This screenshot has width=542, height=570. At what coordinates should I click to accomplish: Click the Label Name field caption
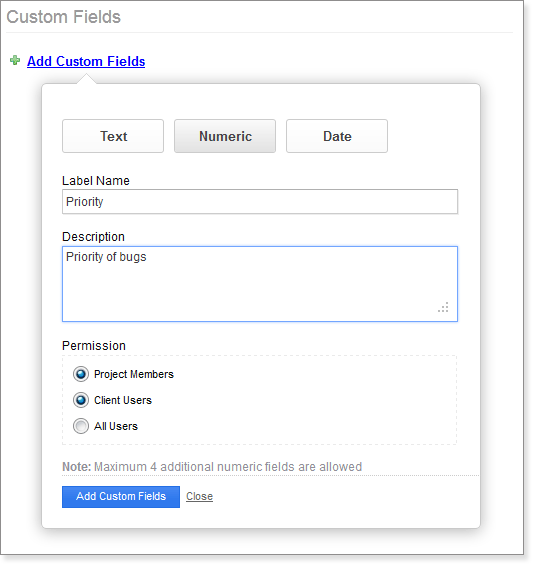point(96,181)
